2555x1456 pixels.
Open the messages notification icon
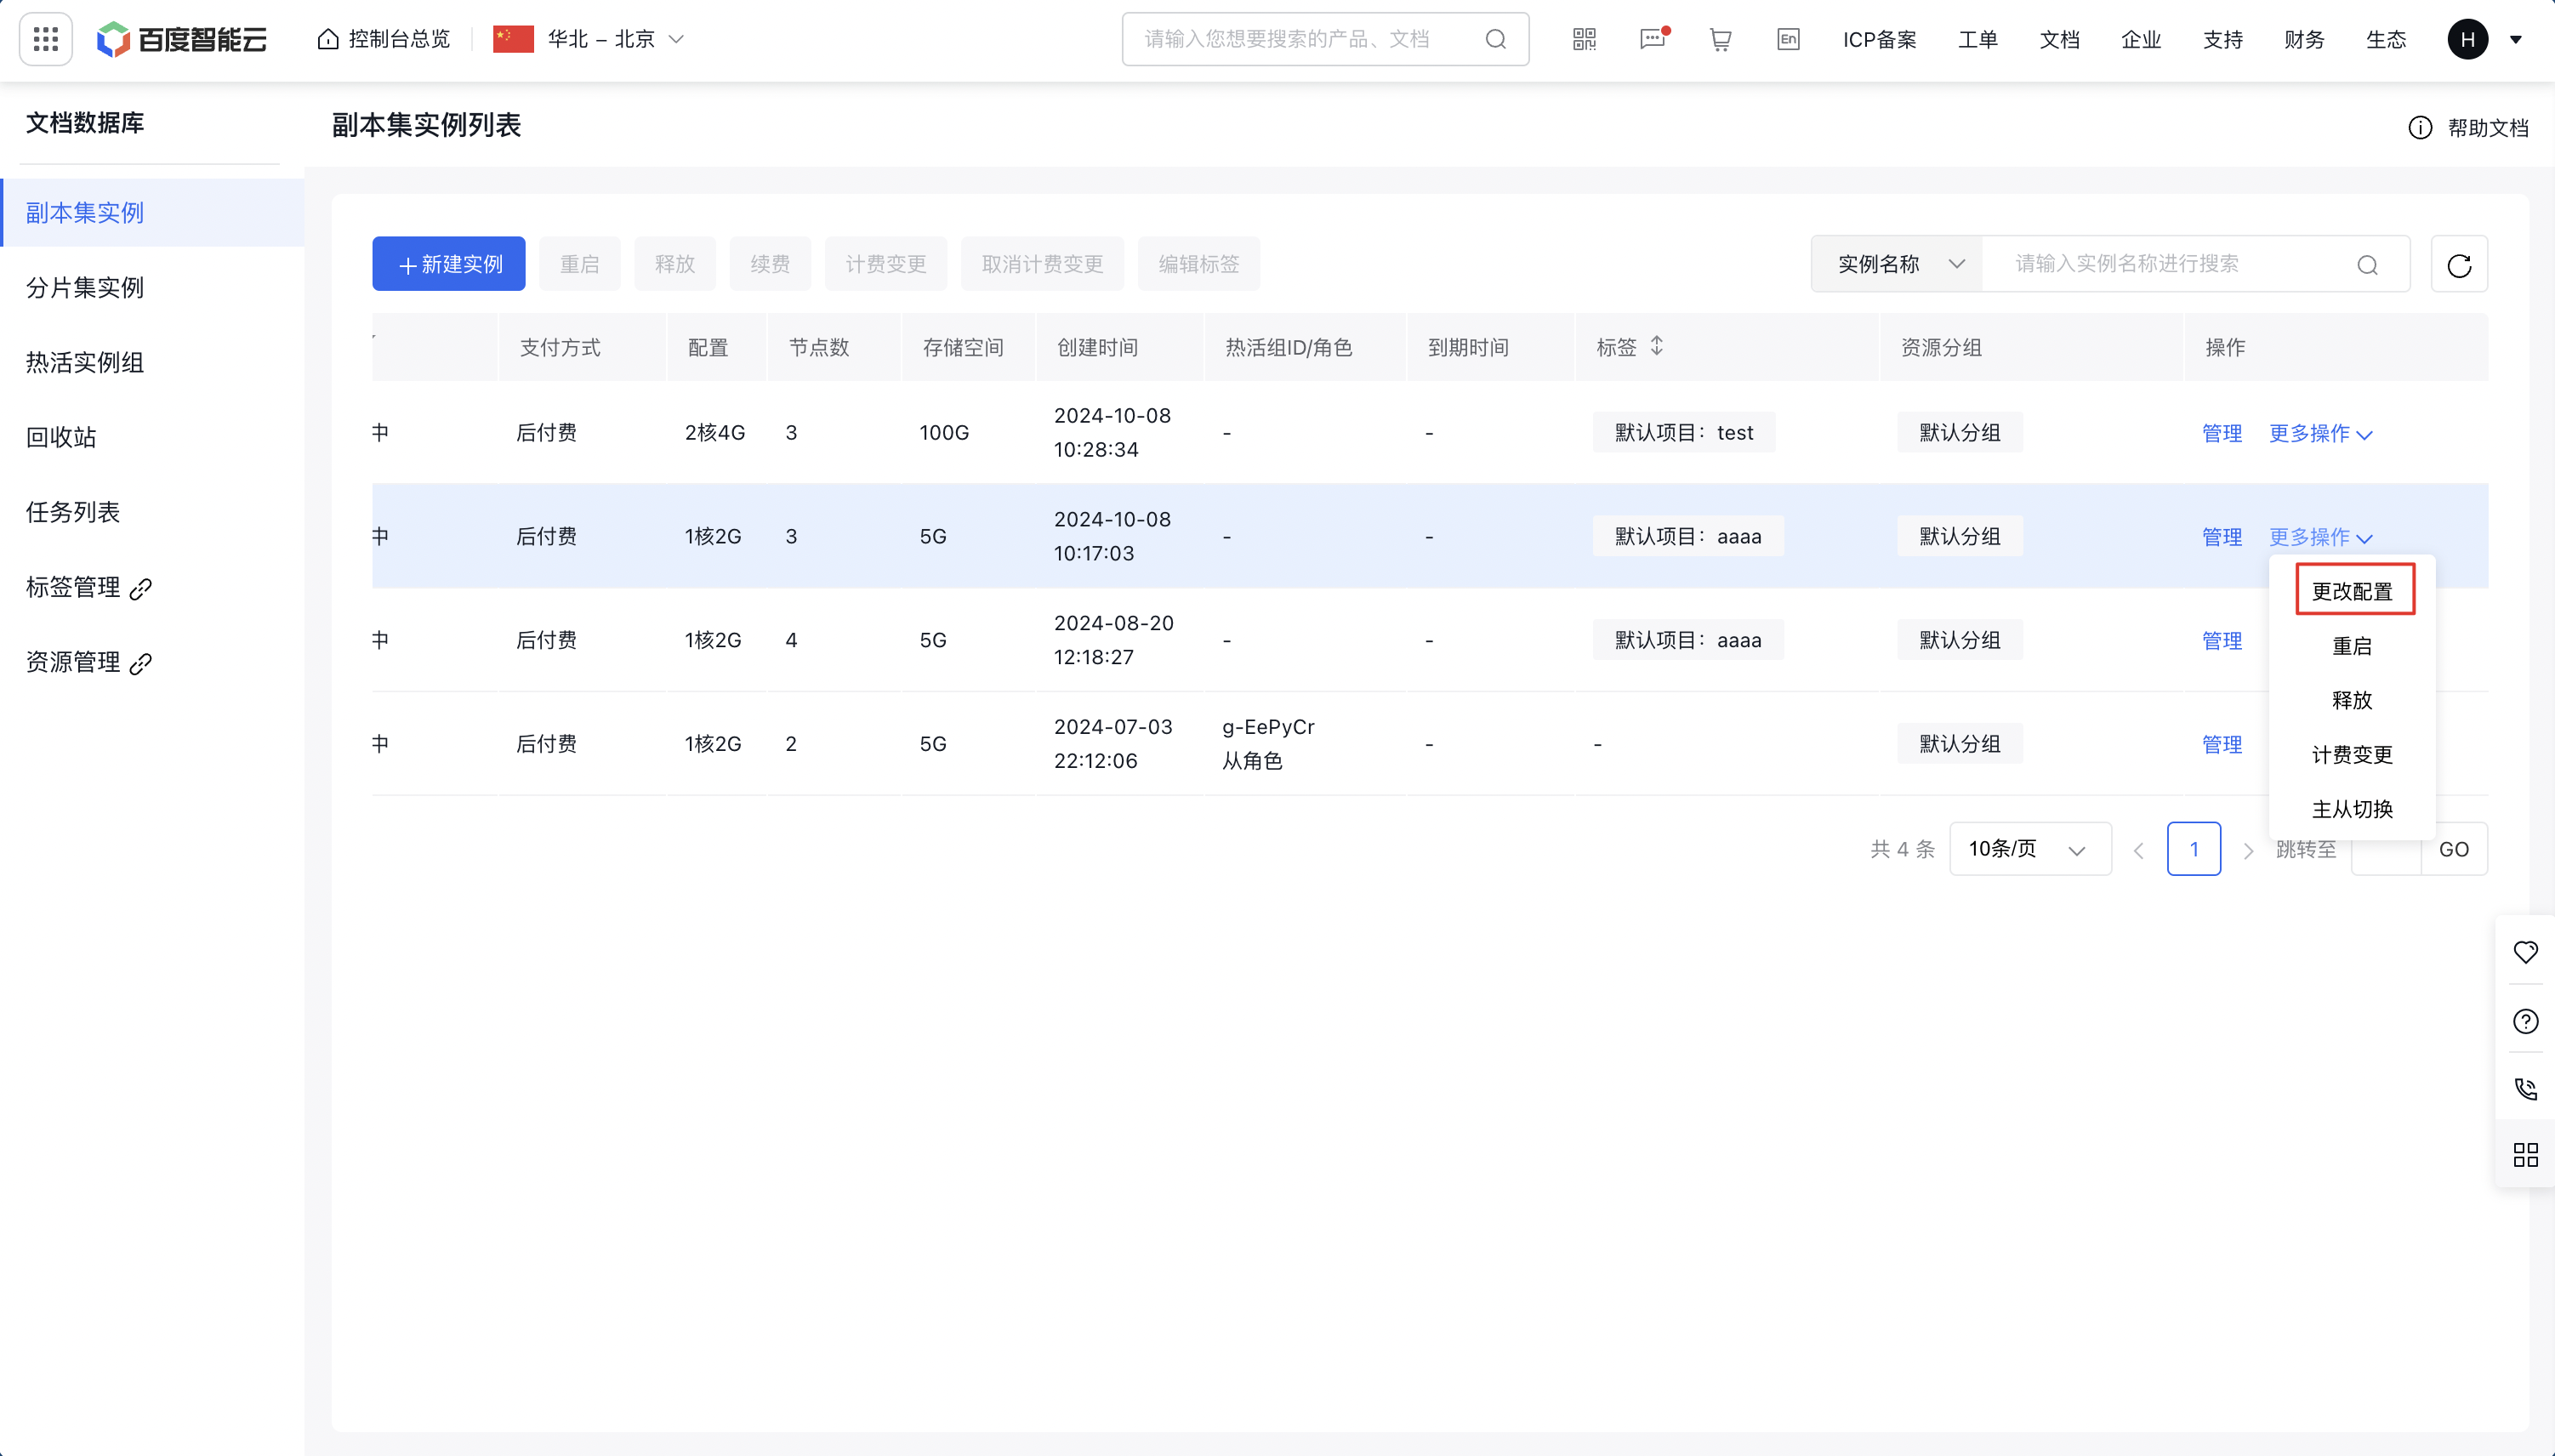[1653, 39]
